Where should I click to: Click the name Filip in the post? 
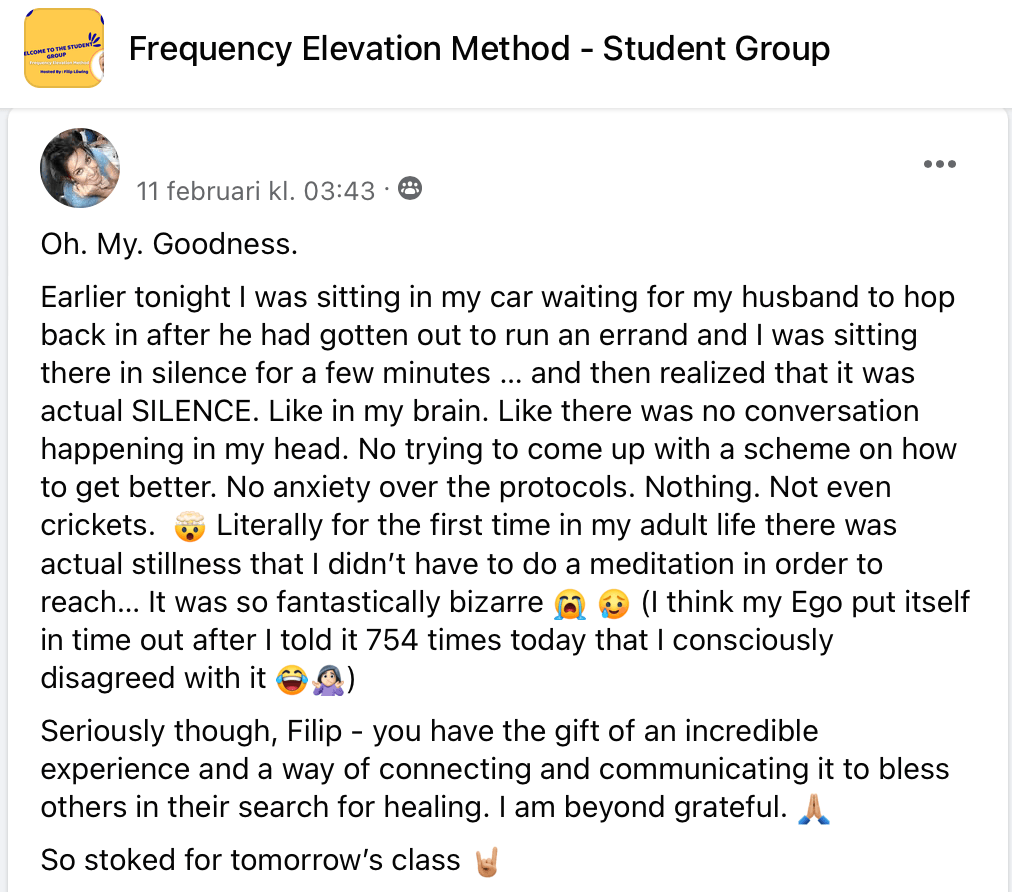tap(314, 731)
